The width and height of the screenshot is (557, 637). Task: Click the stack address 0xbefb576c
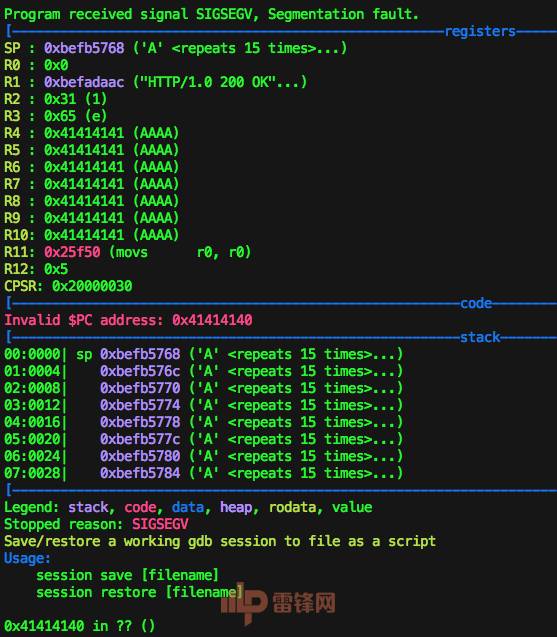pyautogui.click(x=140, y=371)
